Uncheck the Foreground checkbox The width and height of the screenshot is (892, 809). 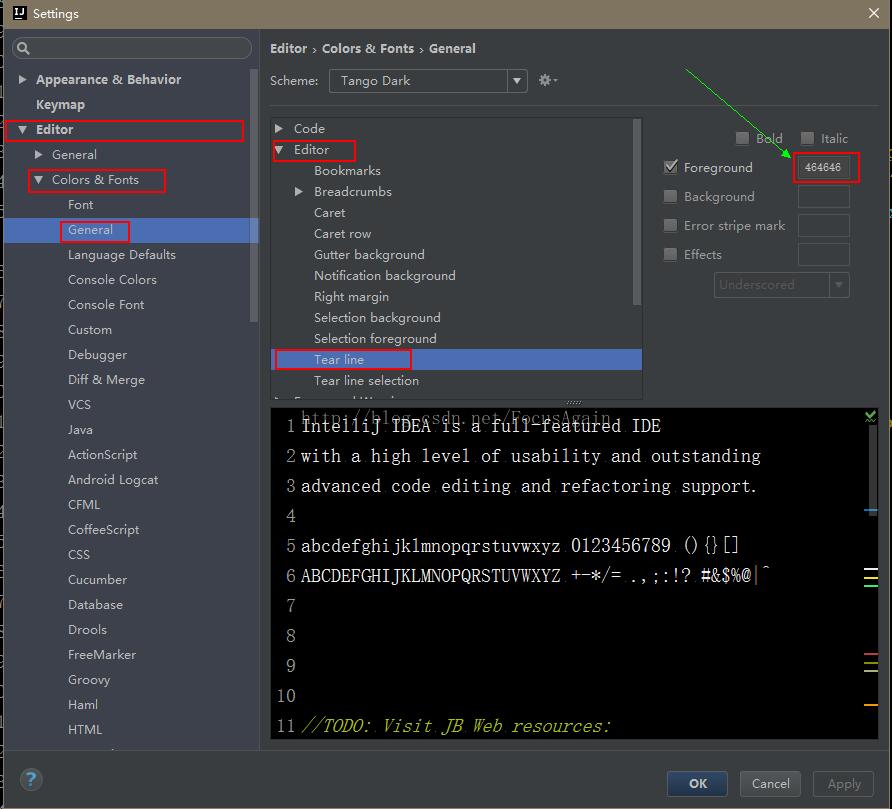(x=671, y=167)
